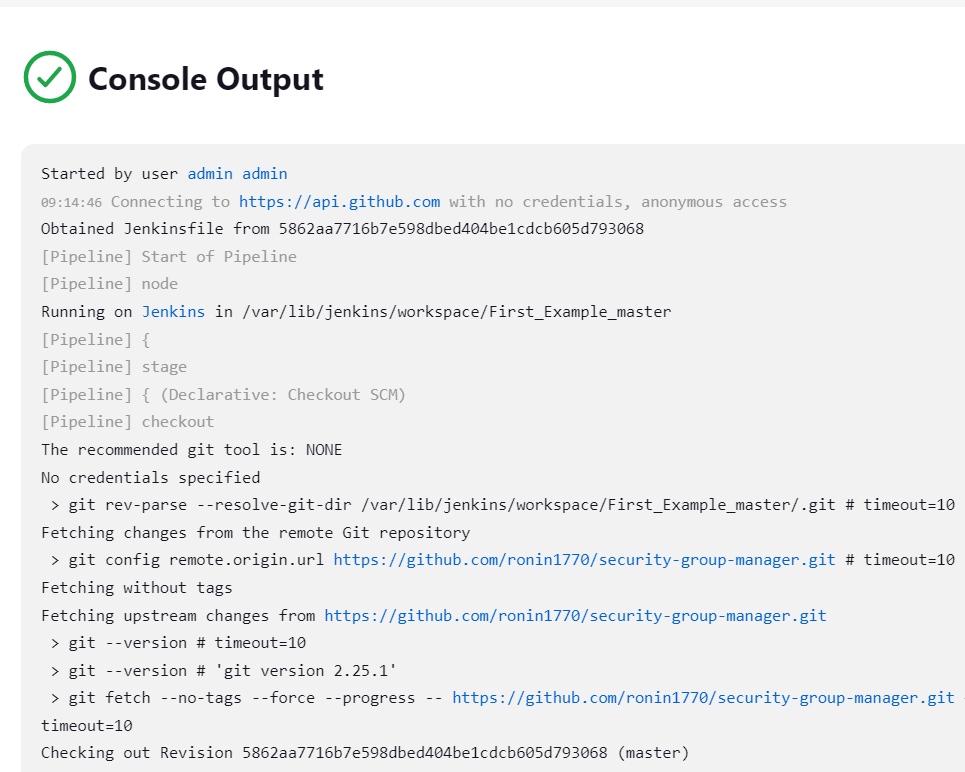Open repo link in git config remote.origin.url line

click(x=584, y=560)
